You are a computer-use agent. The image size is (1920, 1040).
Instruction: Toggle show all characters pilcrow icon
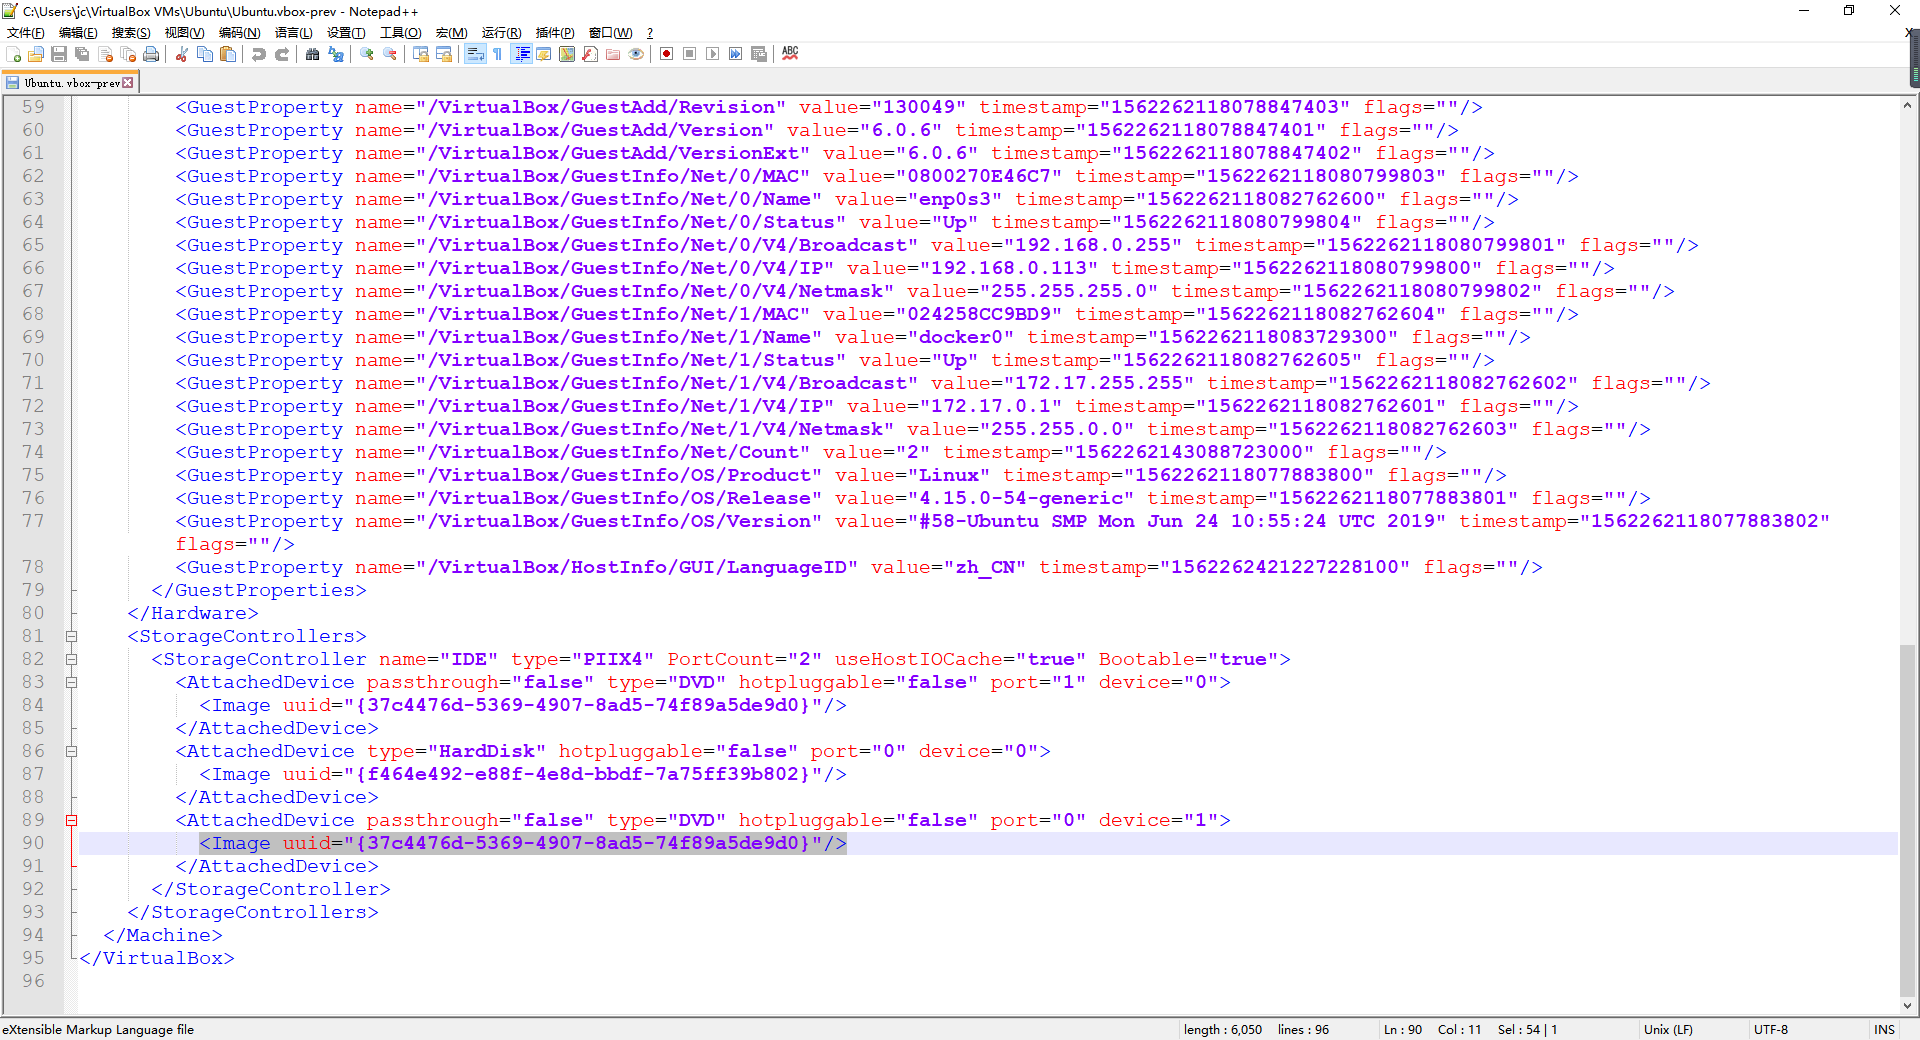(498, 54)
